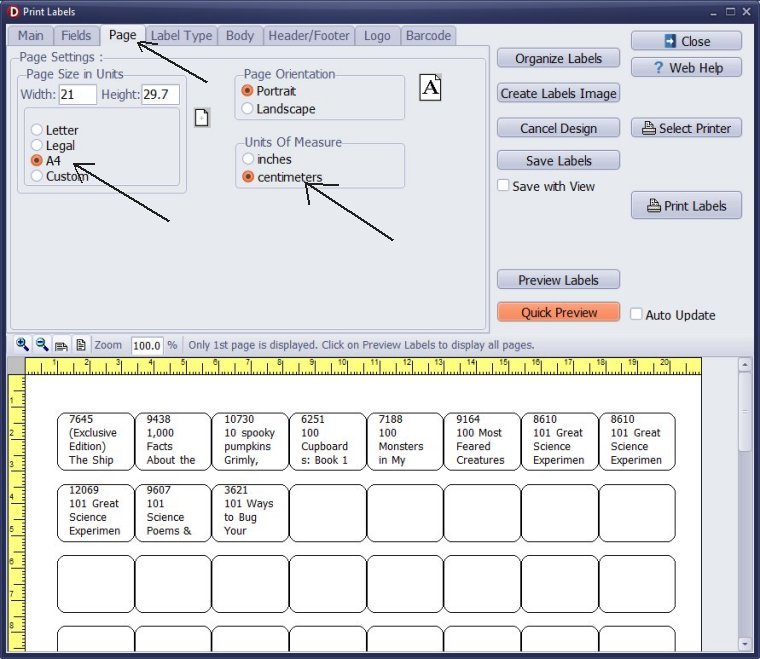Screen dimensions: 760x659
Task: Select the Letter page size option
Action: pos(37,130)
